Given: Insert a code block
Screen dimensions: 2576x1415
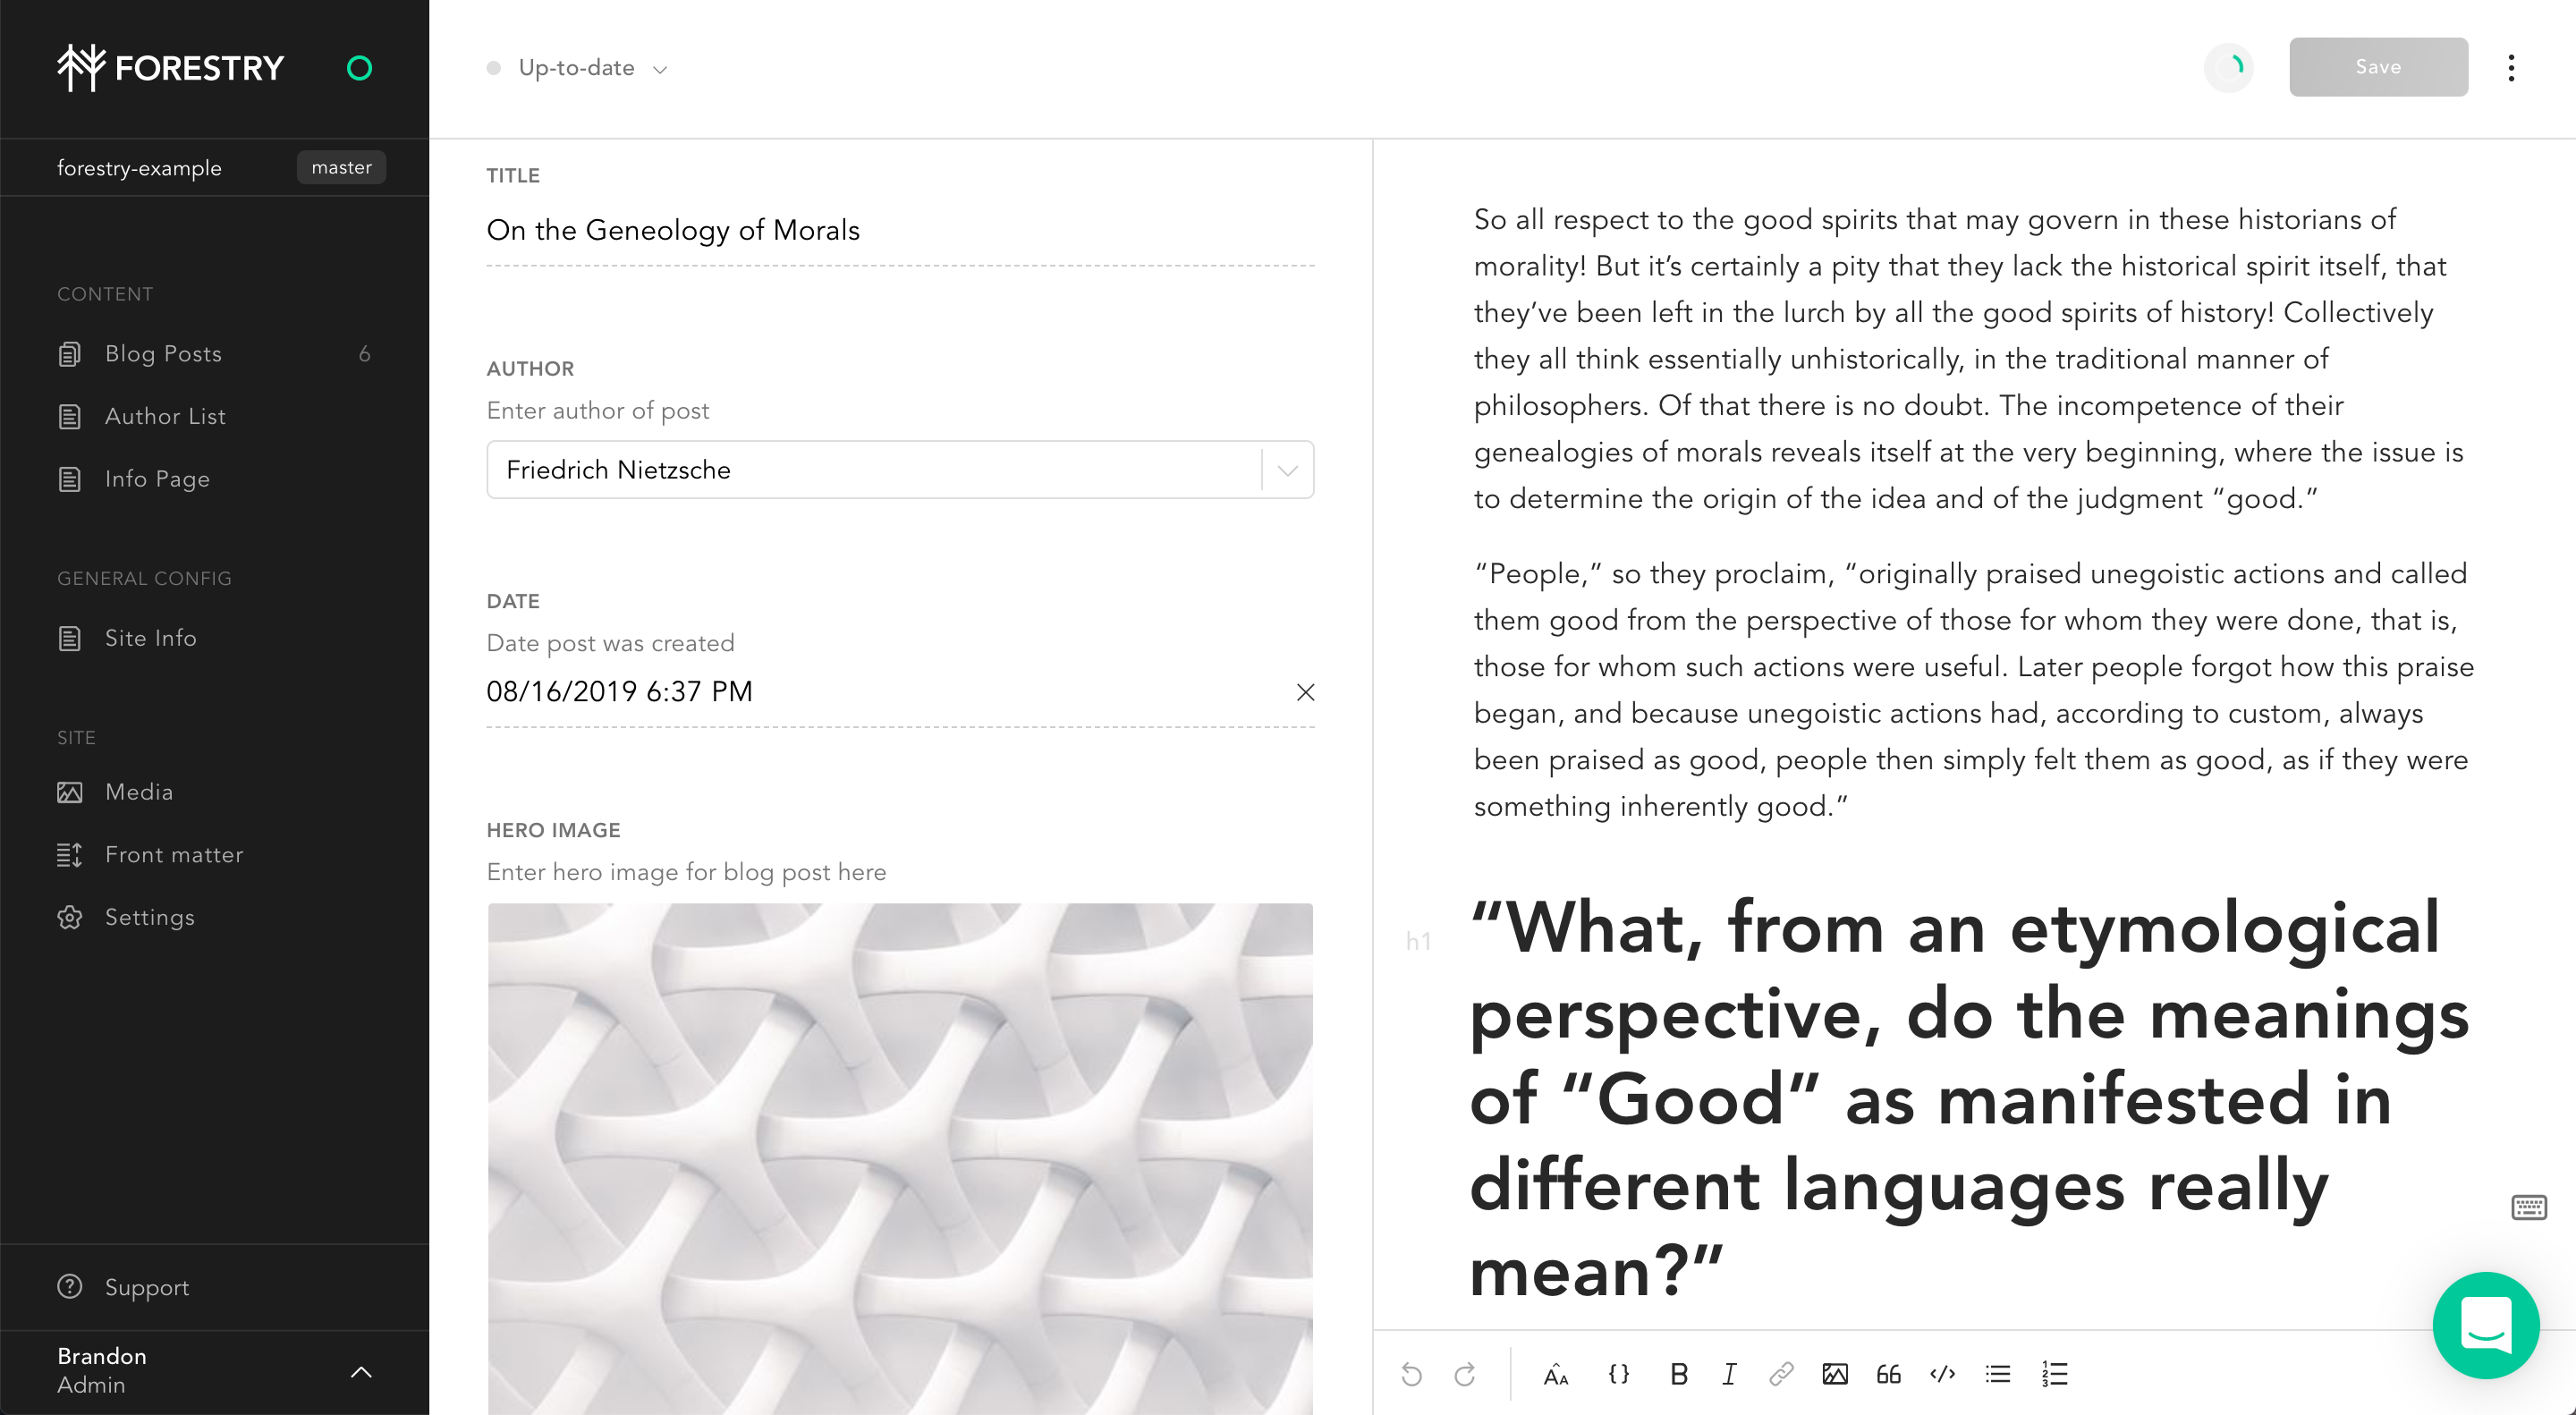Looking at the screenshot, I should [x=1942, y=1374].
